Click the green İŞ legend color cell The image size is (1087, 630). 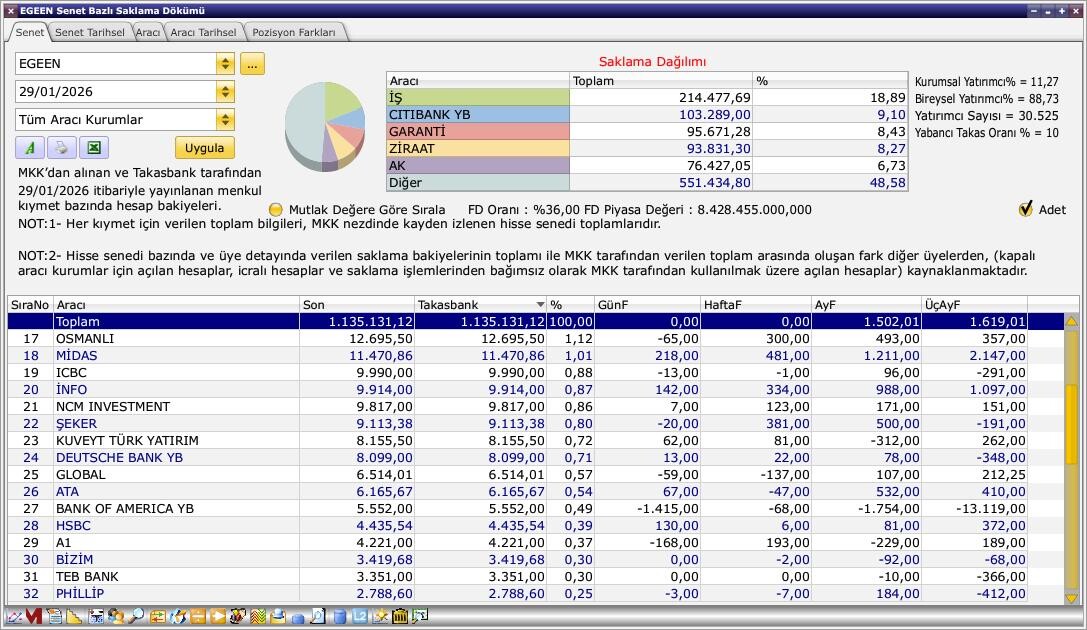coord(477,98)
